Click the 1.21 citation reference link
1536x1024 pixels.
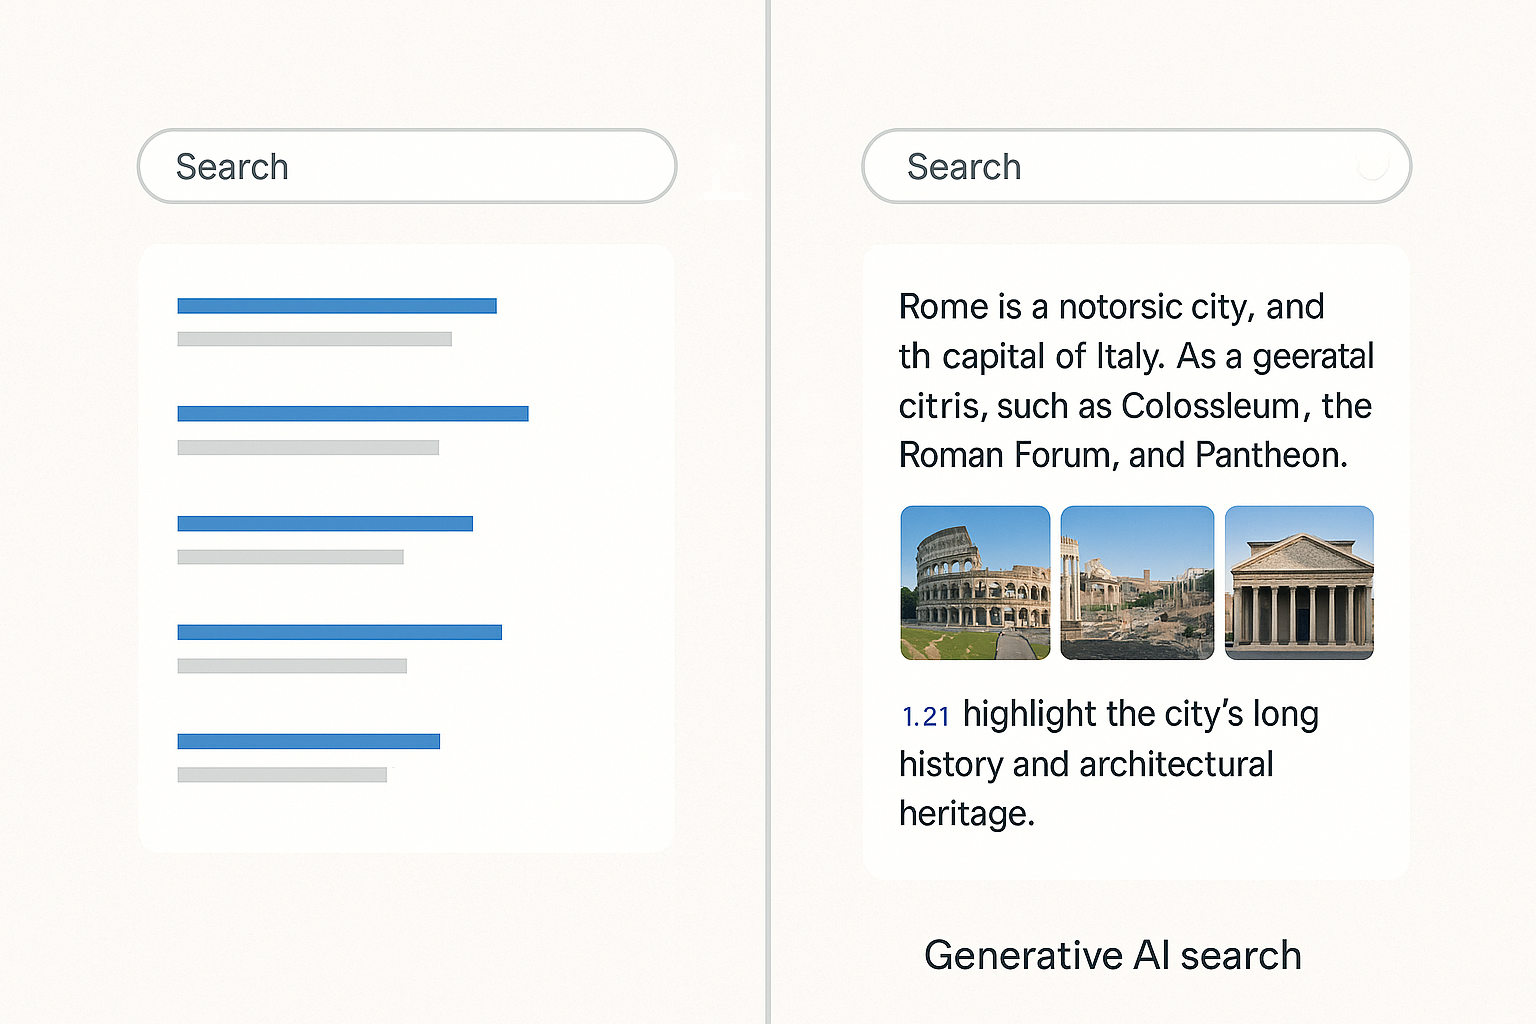925,717
